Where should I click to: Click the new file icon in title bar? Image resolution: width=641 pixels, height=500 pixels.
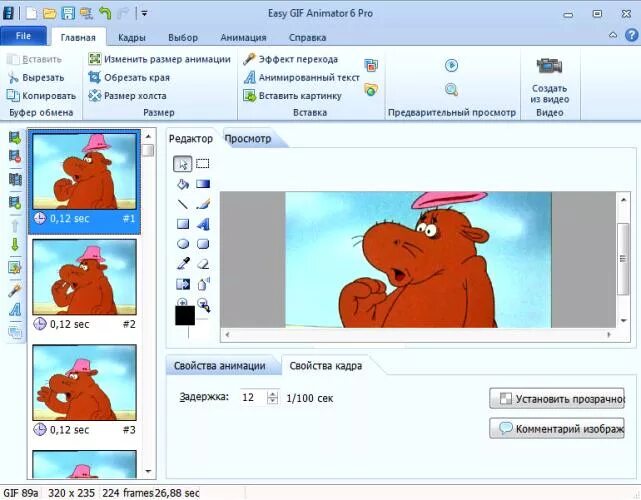click(x=31, y=13)
